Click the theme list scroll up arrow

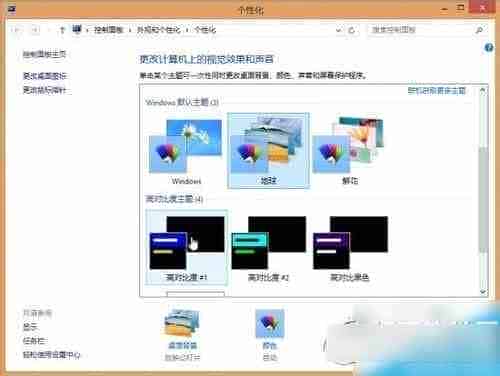point(483,90)
